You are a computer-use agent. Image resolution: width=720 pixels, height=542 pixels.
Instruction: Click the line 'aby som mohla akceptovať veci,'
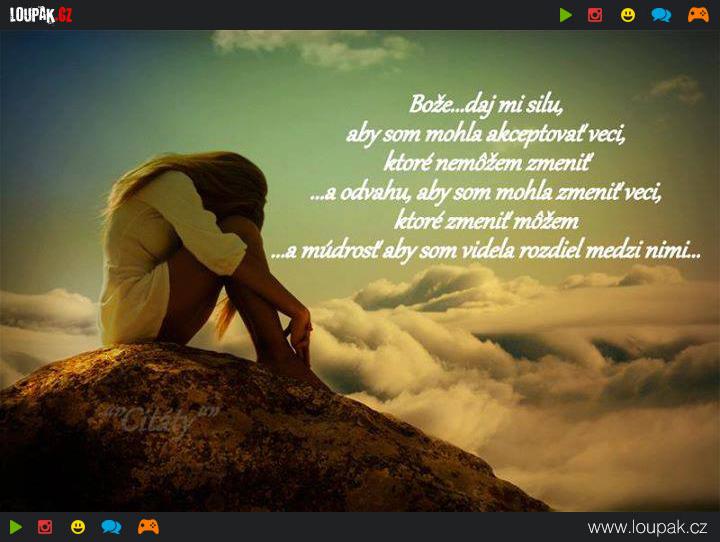click(x=486, y=134)
